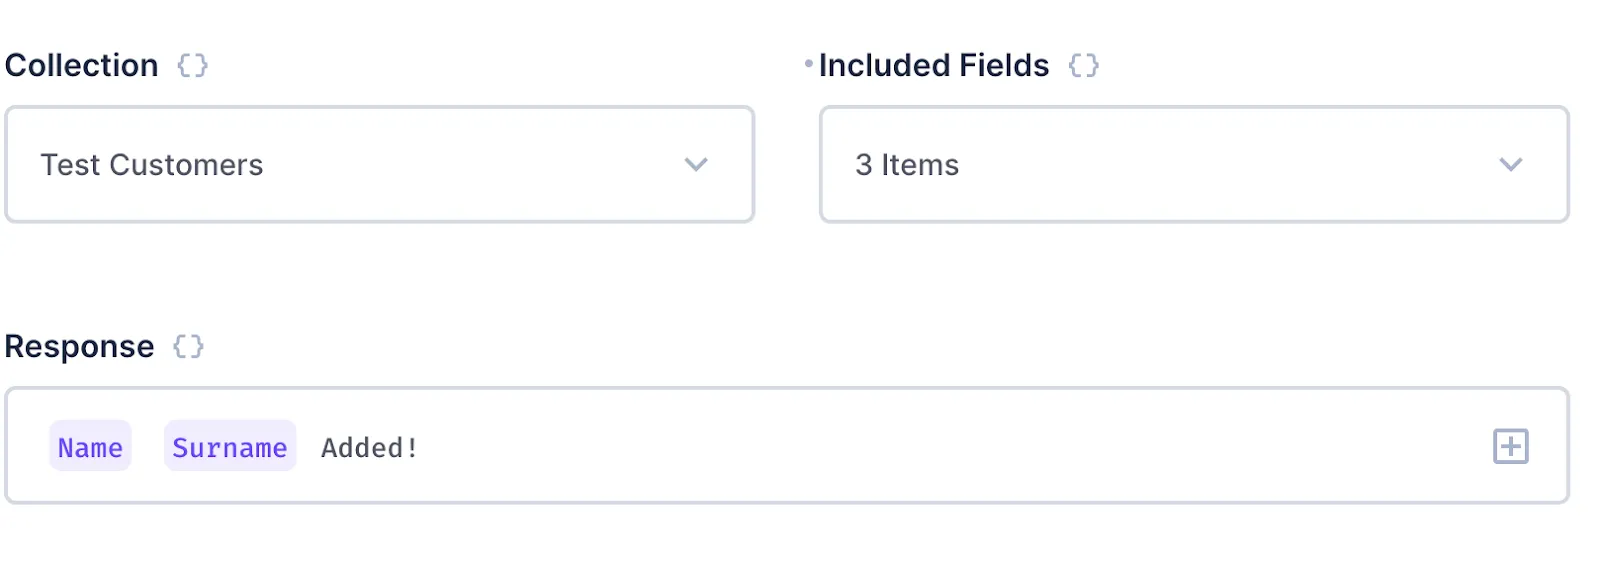Click the braces icon beside Included Fields
The height and width of the screenshot is (566, 1600).
pyautogui.click(x=1083, y=66)
